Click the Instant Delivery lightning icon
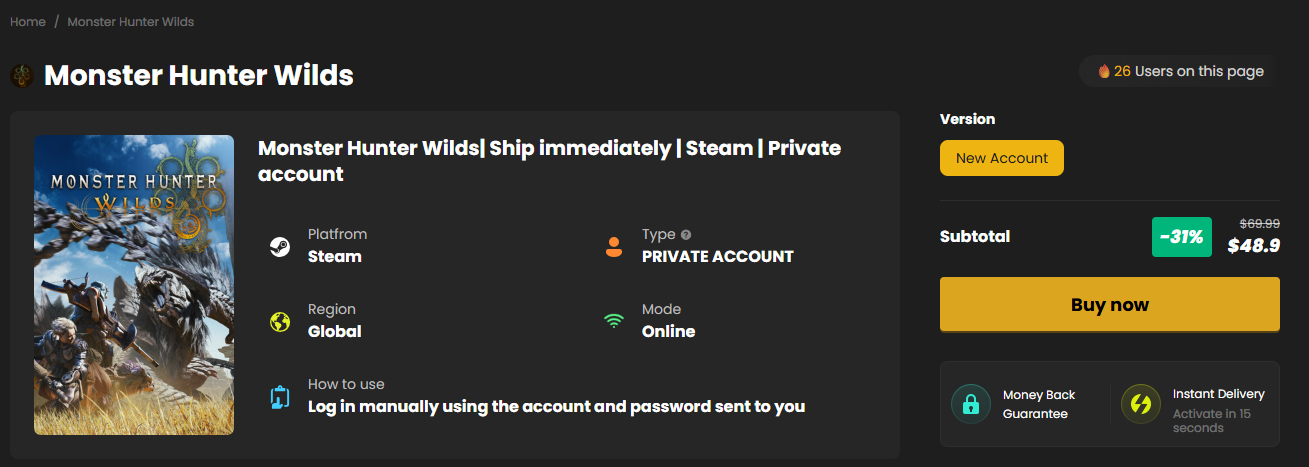Screen dimensions: 1309x467 click(x=1140, y=404)
